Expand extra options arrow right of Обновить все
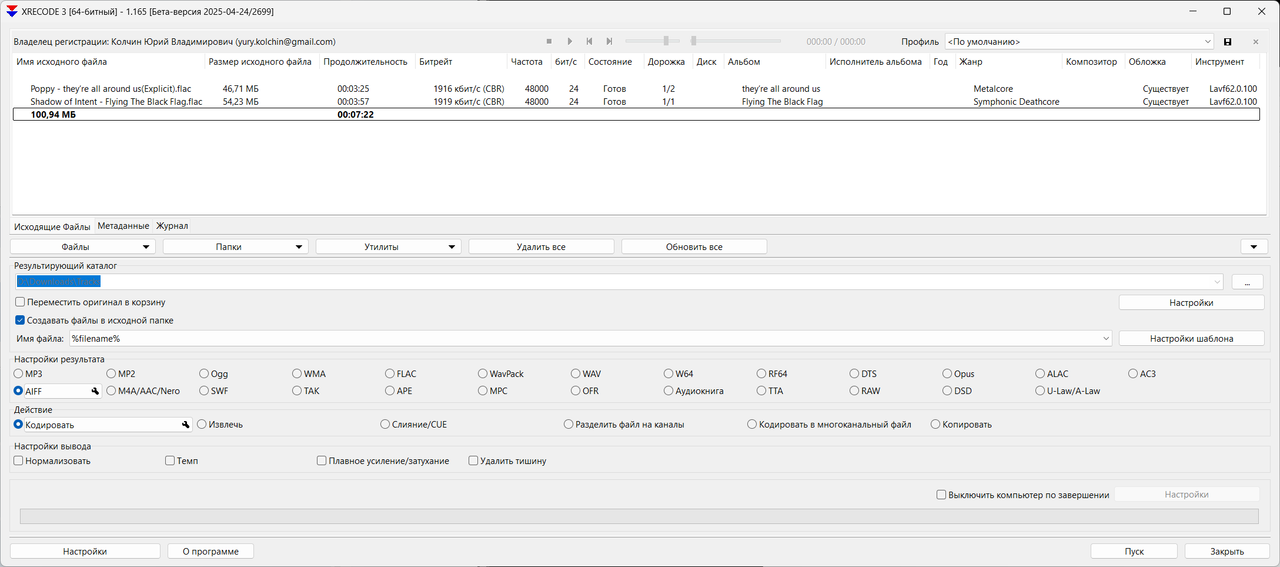This screenshot has height=567, width=1280. coord(1254,246)
